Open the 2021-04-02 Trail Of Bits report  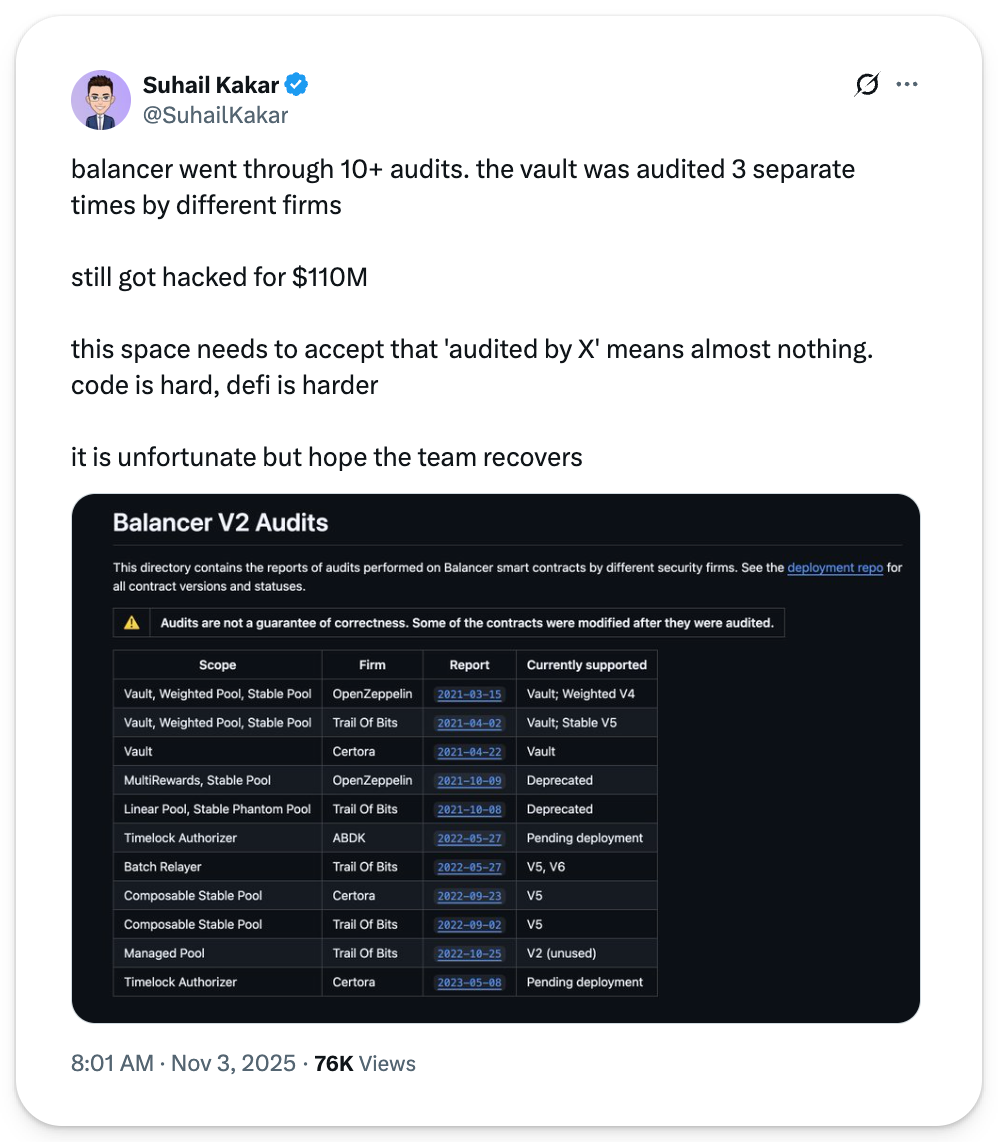[469, 723]
